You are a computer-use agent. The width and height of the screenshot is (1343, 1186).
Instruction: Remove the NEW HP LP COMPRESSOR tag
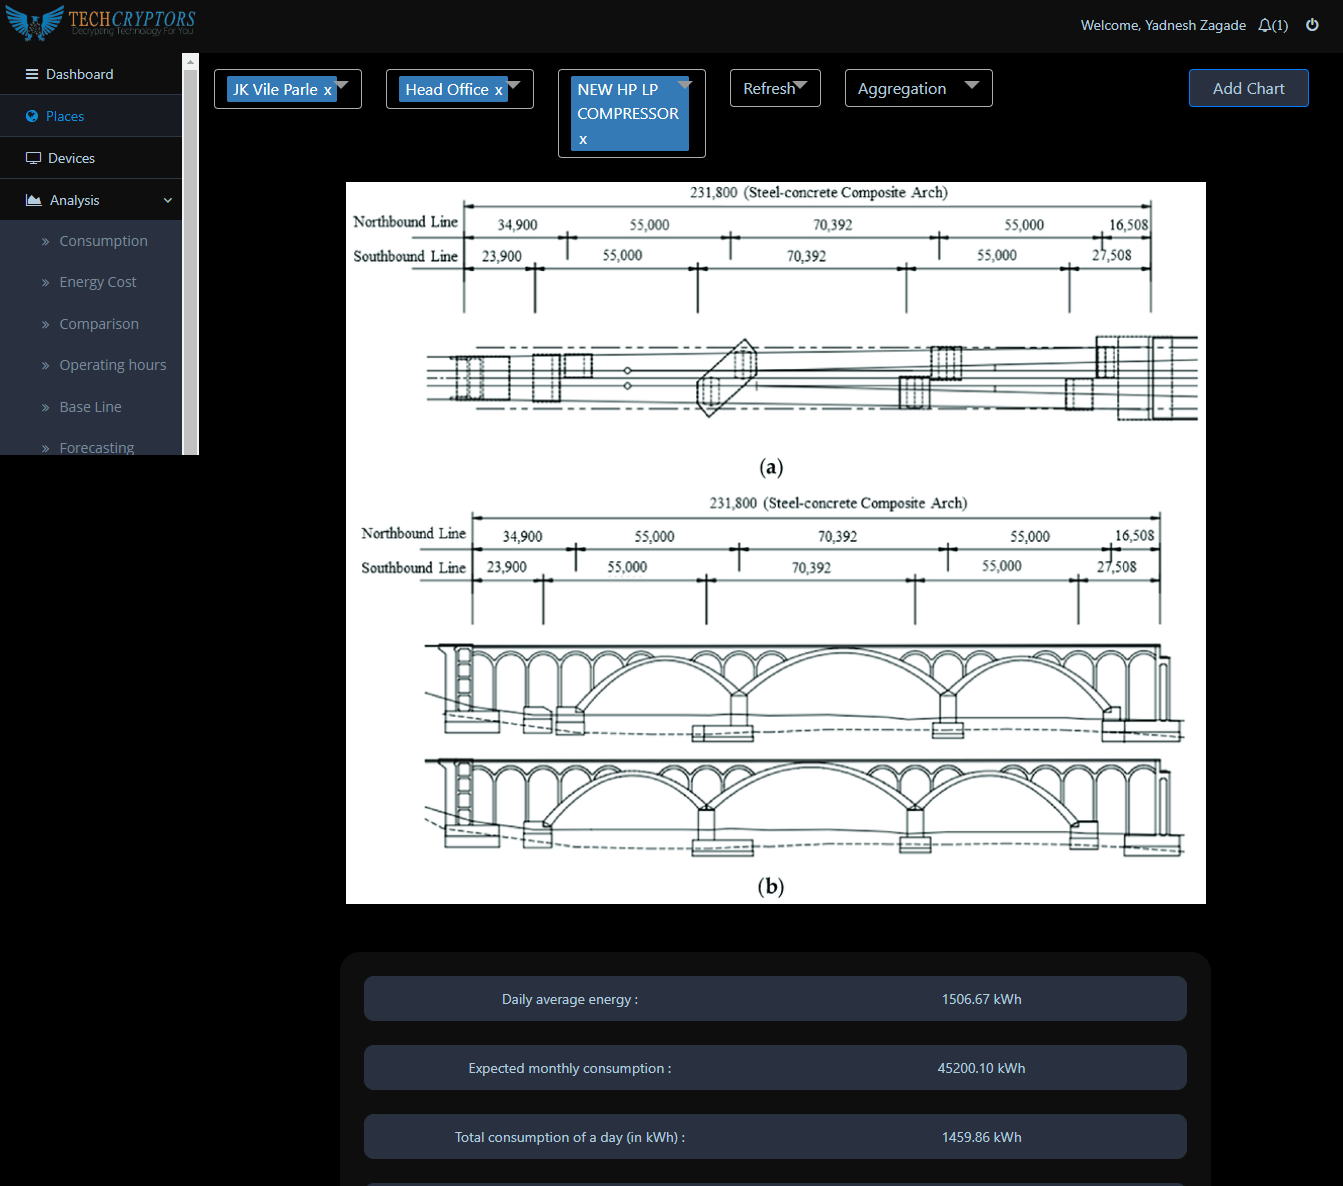coord(583,139)
